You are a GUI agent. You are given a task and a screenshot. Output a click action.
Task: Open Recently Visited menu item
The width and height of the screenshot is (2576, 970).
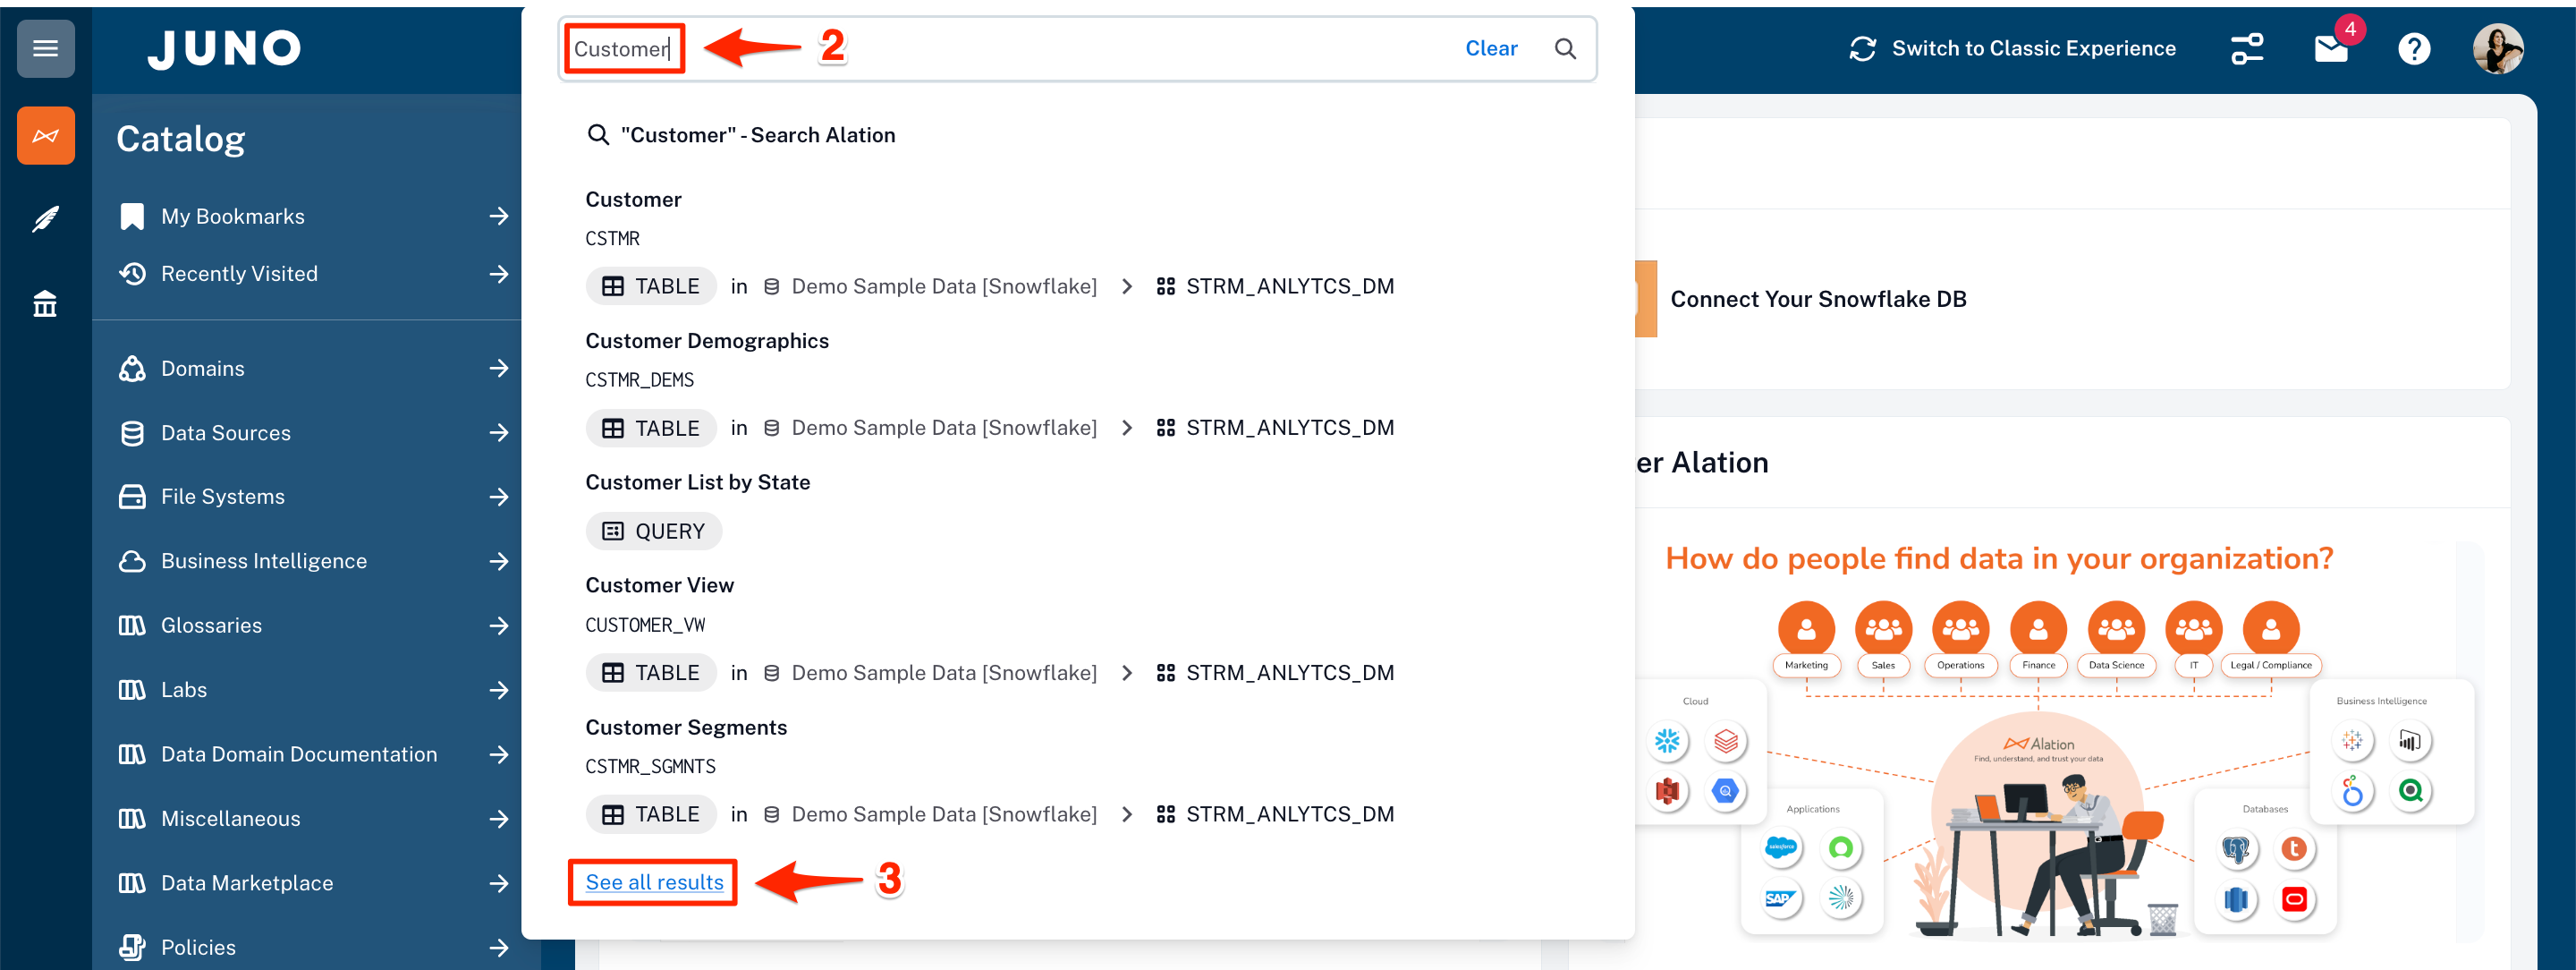239,274
